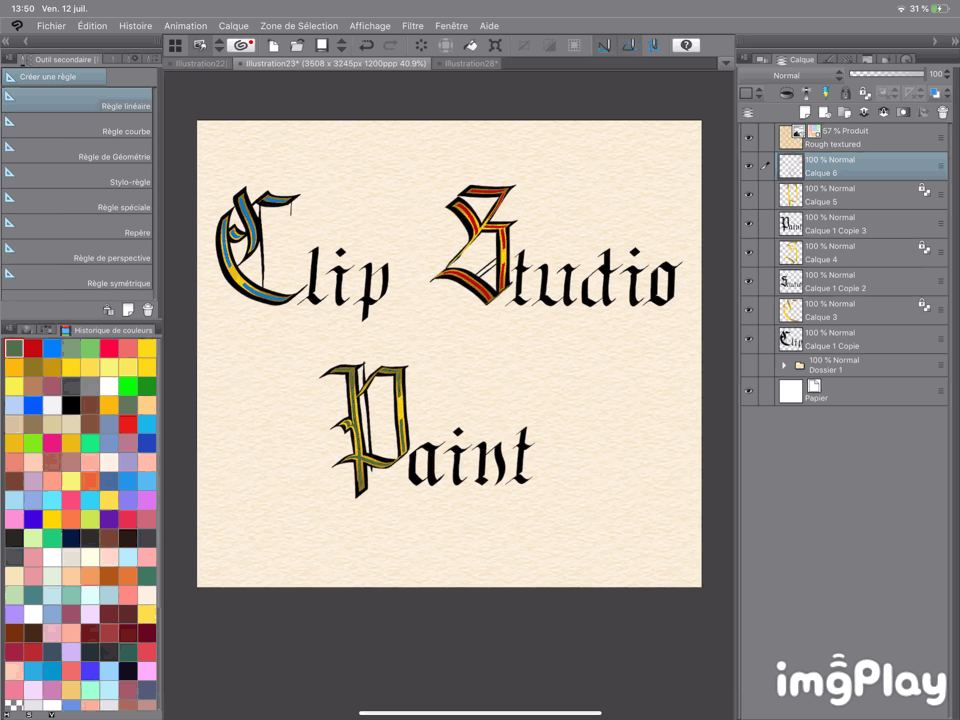This screenshot has height=720, width=960.
Task: Hide Calque 1 Copie 3 layer
Action: point(749,223)
